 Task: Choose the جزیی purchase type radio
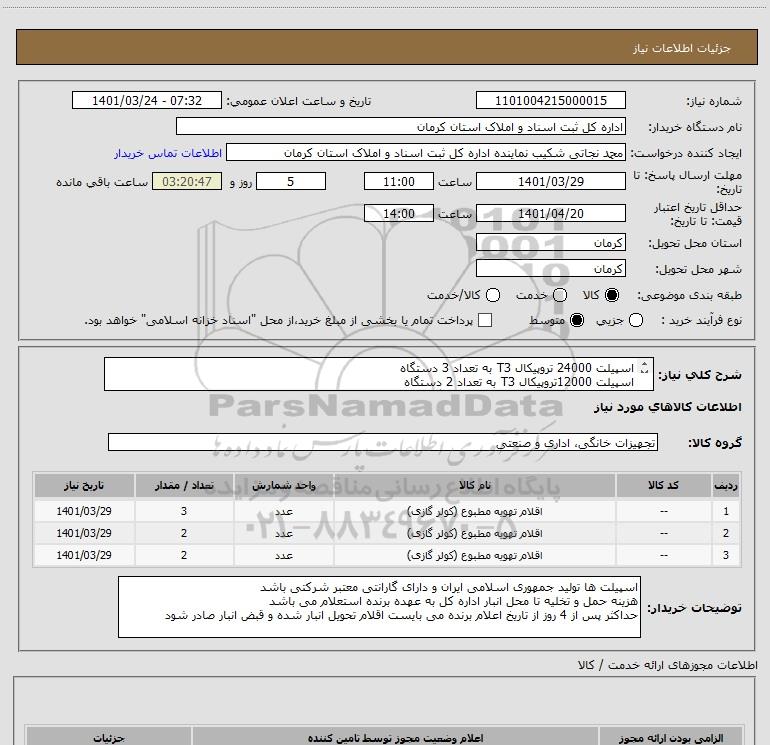tap(635, 320)
